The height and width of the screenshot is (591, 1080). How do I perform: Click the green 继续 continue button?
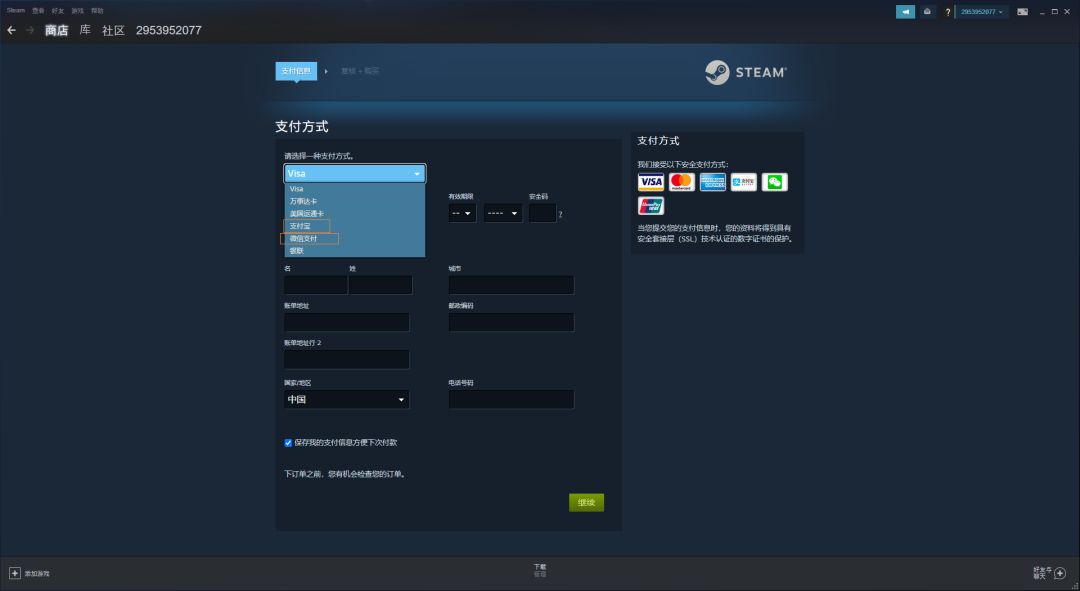click(x=586, y=502)
